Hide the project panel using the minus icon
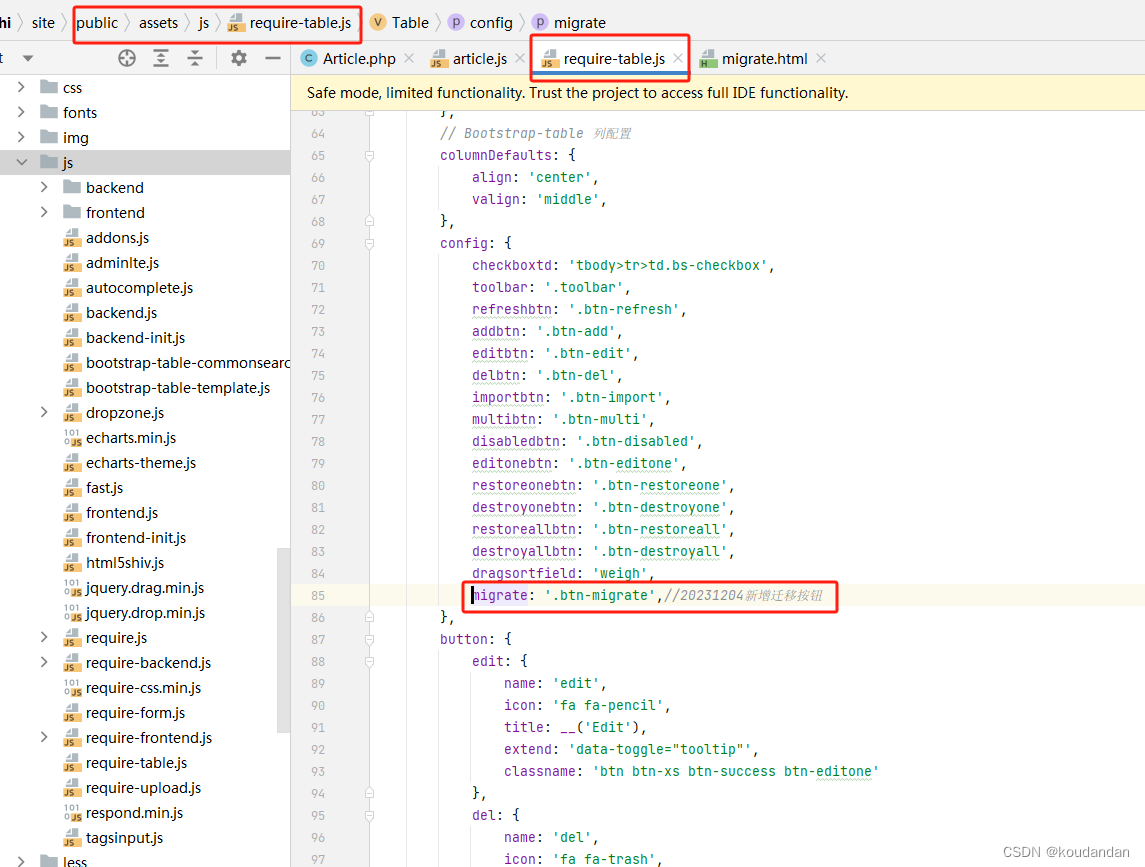The width and height of the screenshot is (1145, 867). click(272, 58)
